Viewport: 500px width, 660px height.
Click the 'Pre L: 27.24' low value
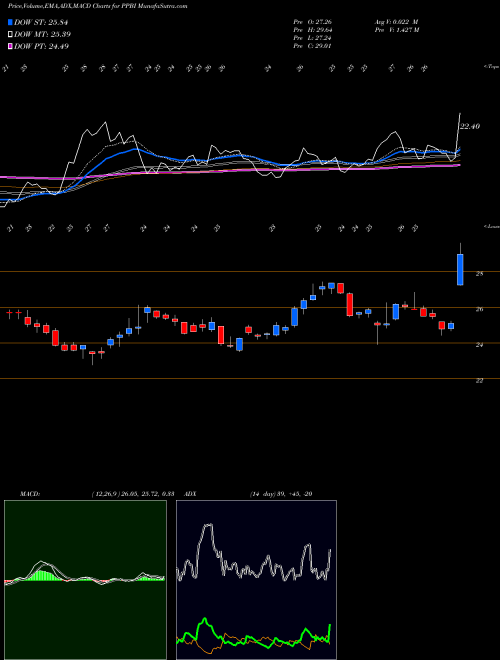[312, 38]
